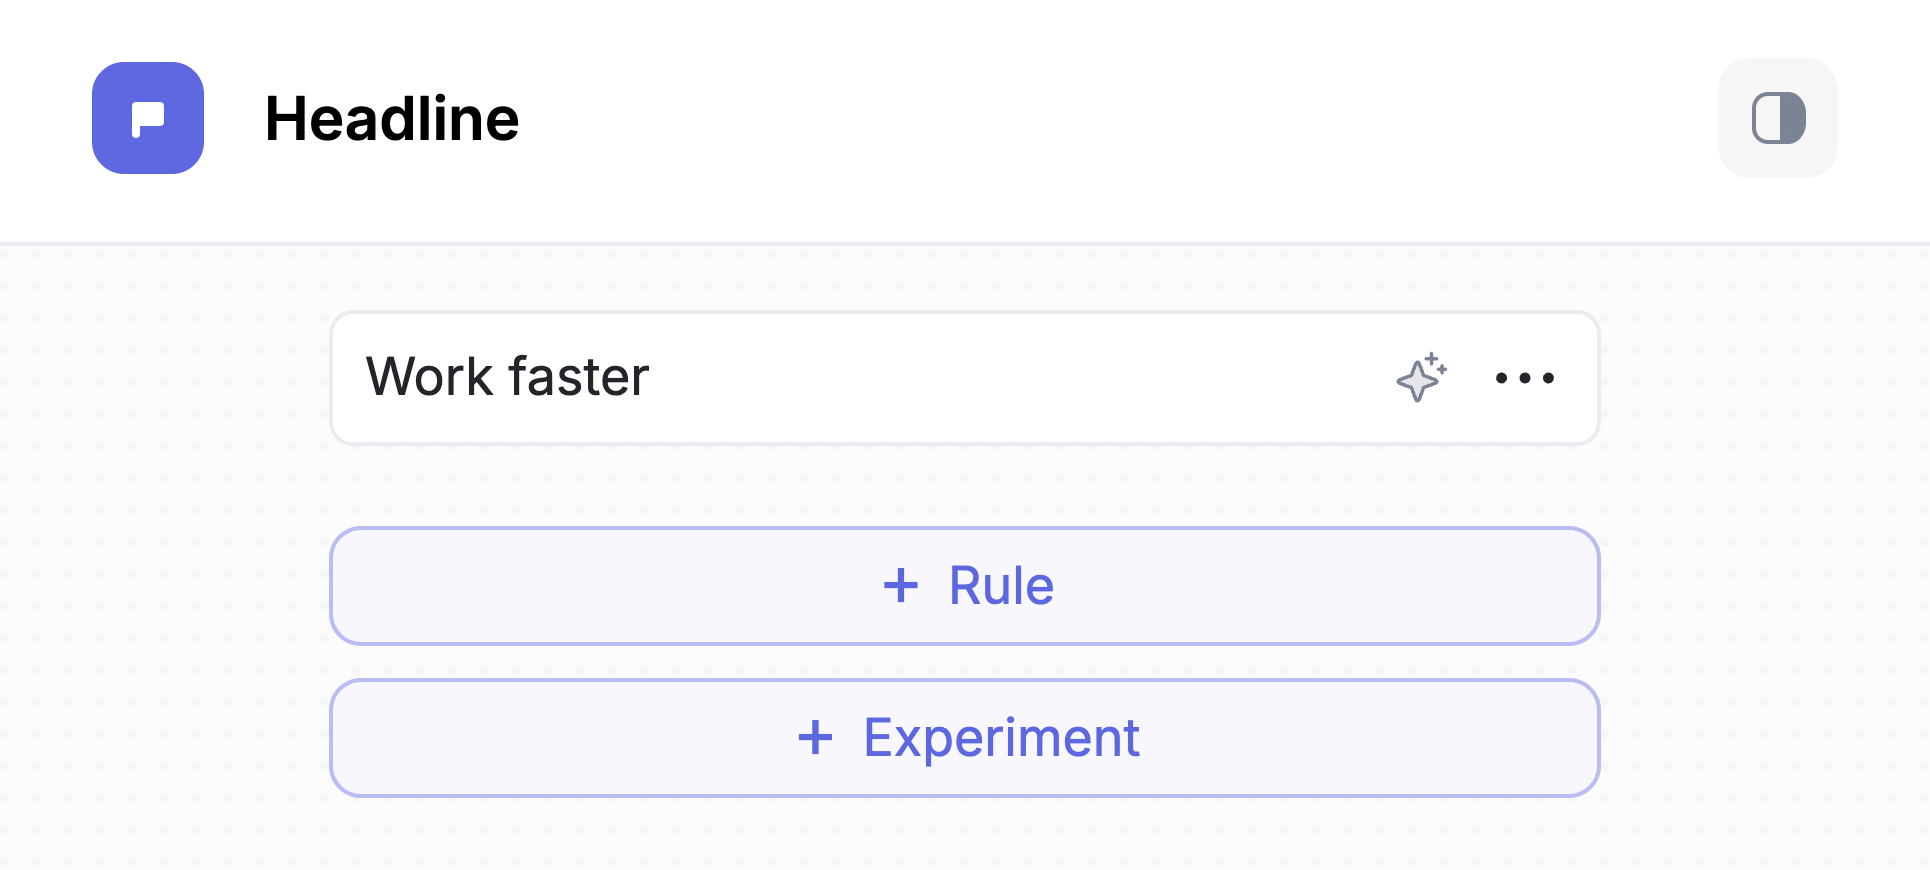Click the empty space inside Work faster card
1930x870 pixels.
[1000, 378]
